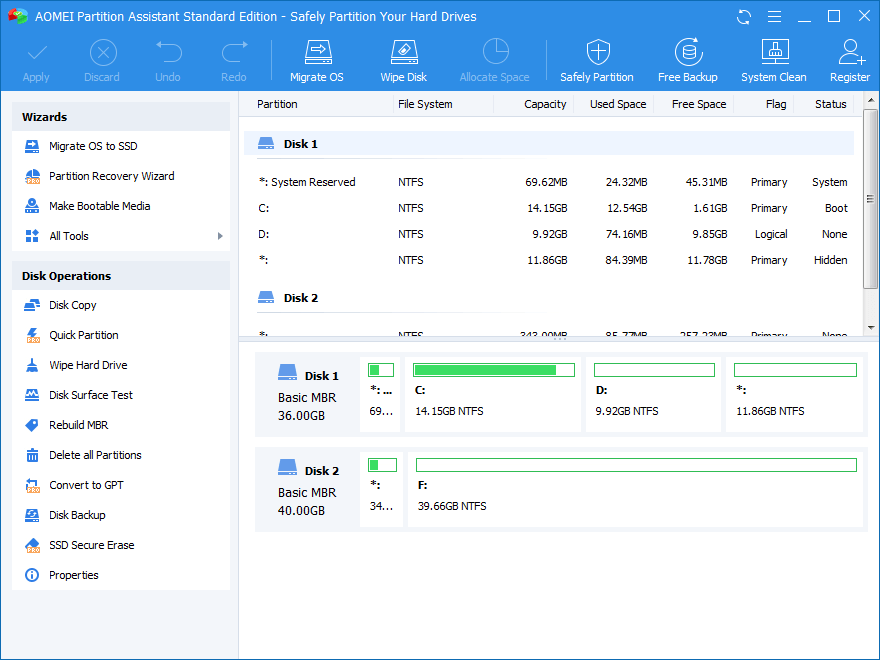This screenshot has height=660, width=880.
Task: Open Safely Partition
Action: 597,58
